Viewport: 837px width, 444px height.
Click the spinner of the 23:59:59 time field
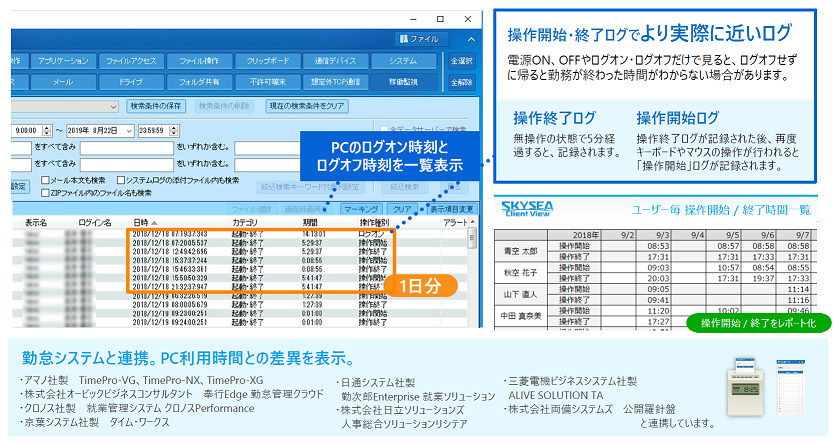tap(174, 130)
